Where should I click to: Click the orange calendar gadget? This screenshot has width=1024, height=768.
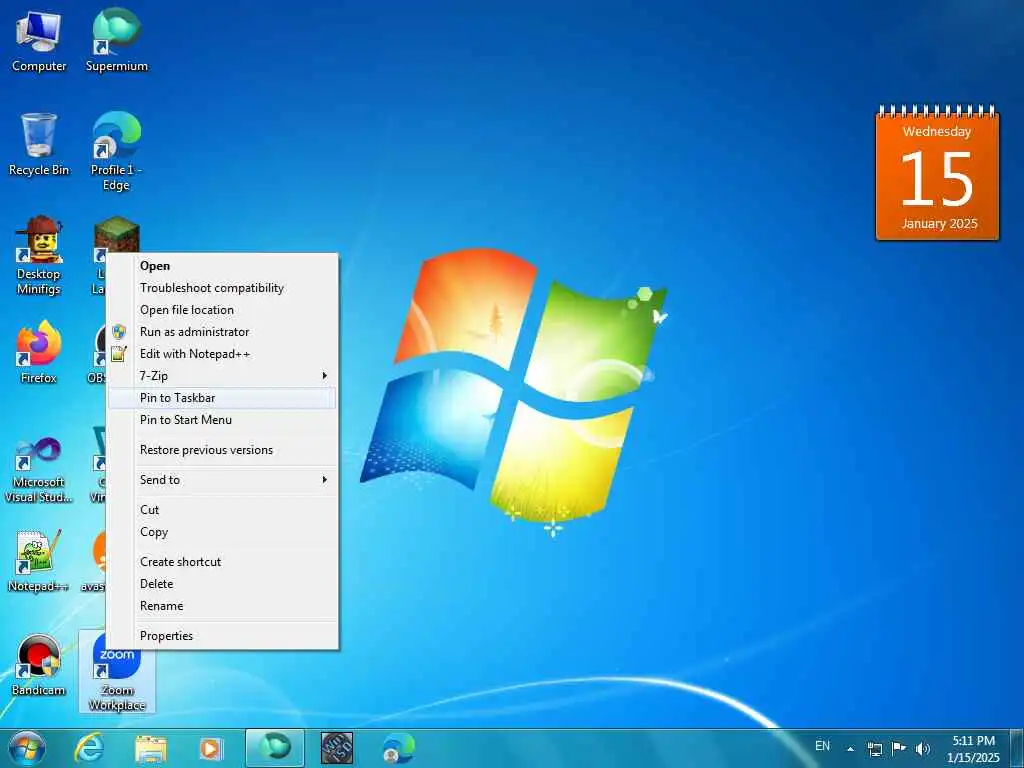click(x=937, y=172)
